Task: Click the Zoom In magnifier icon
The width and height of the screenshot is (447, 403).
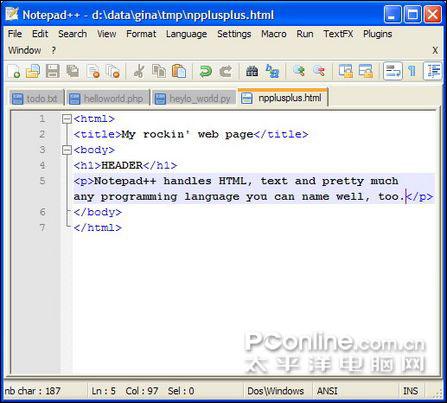Action: [299, 71]
